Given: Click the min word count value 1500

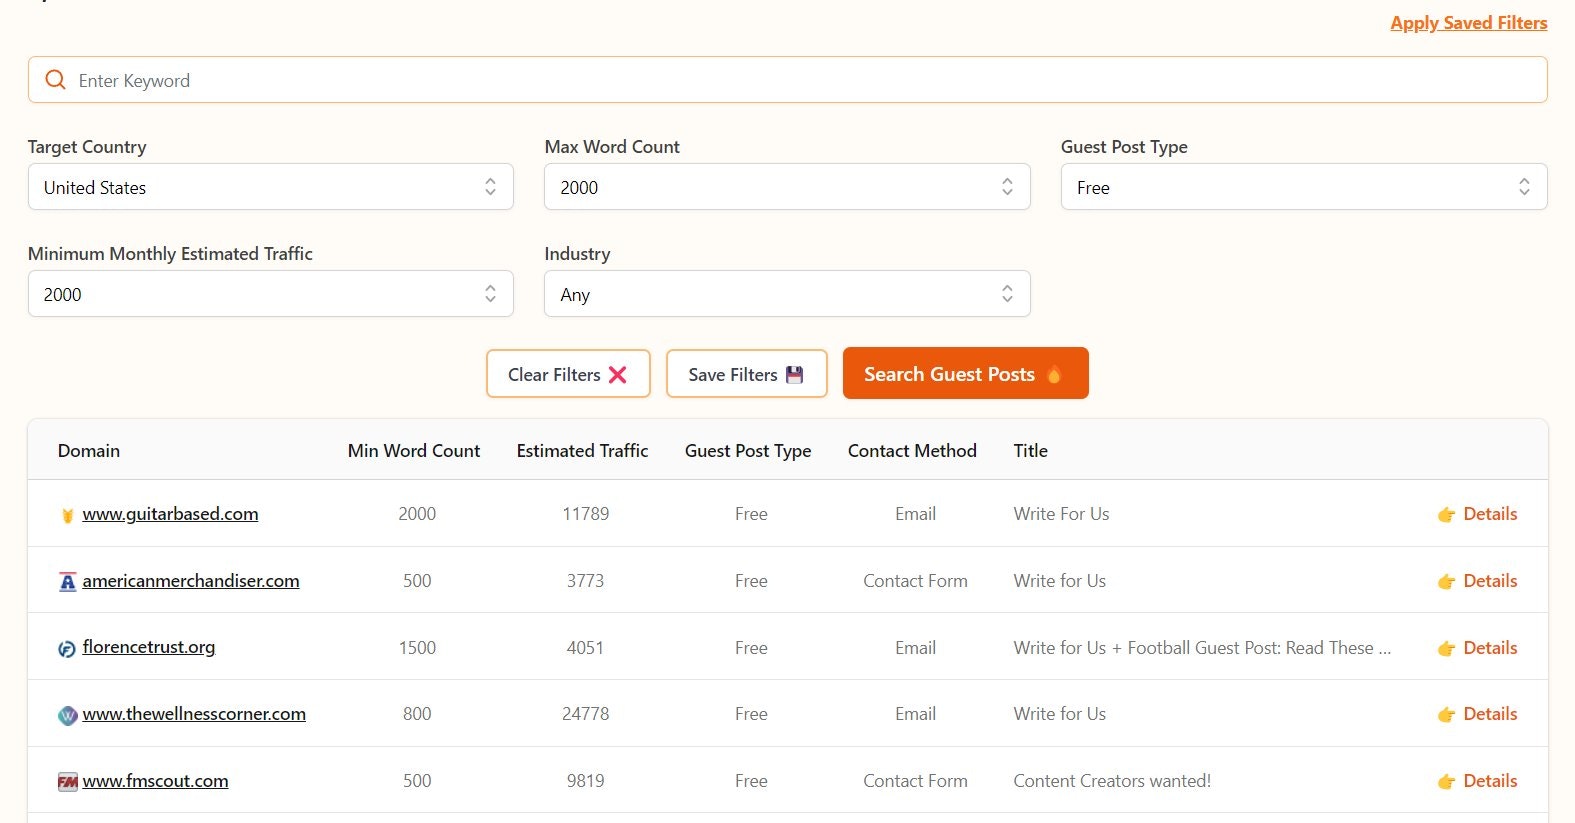Looking at the screenshot, I should [417, 648].
